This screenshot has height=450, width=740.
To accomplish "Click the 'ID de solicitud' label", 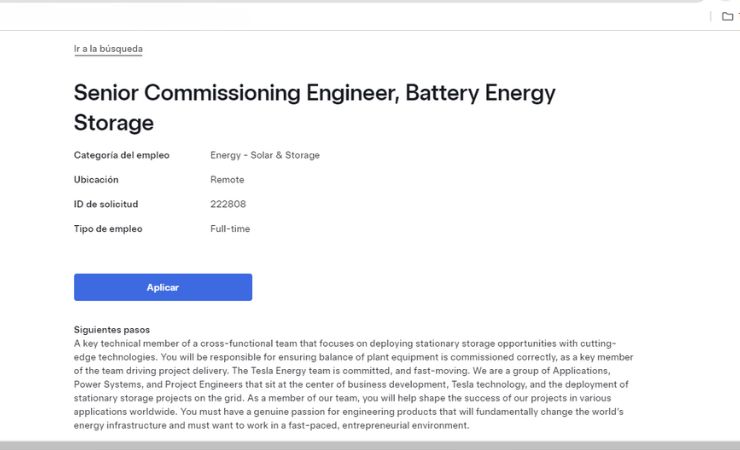I will pos(106,204).
